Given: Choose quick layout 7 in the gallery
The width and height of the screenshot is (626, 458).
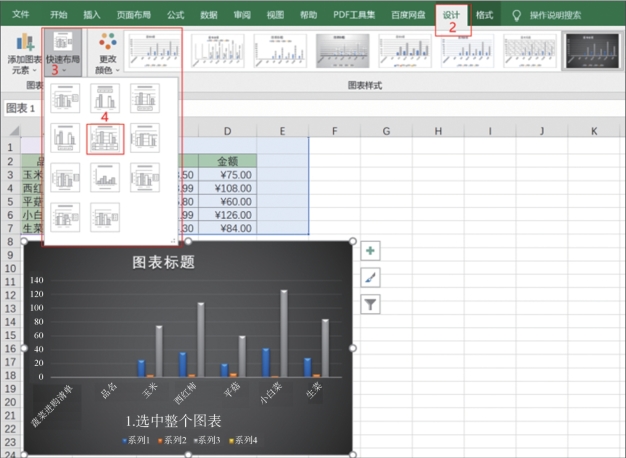Looking at the screenshot, I should pyautogui.click(x=65, y=178).
